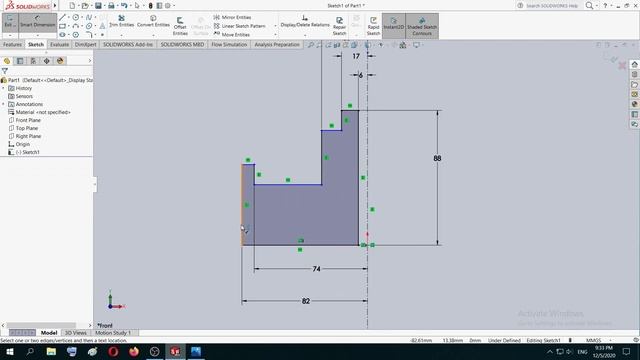Select the Sketch Fillet tool

[89, 34]
